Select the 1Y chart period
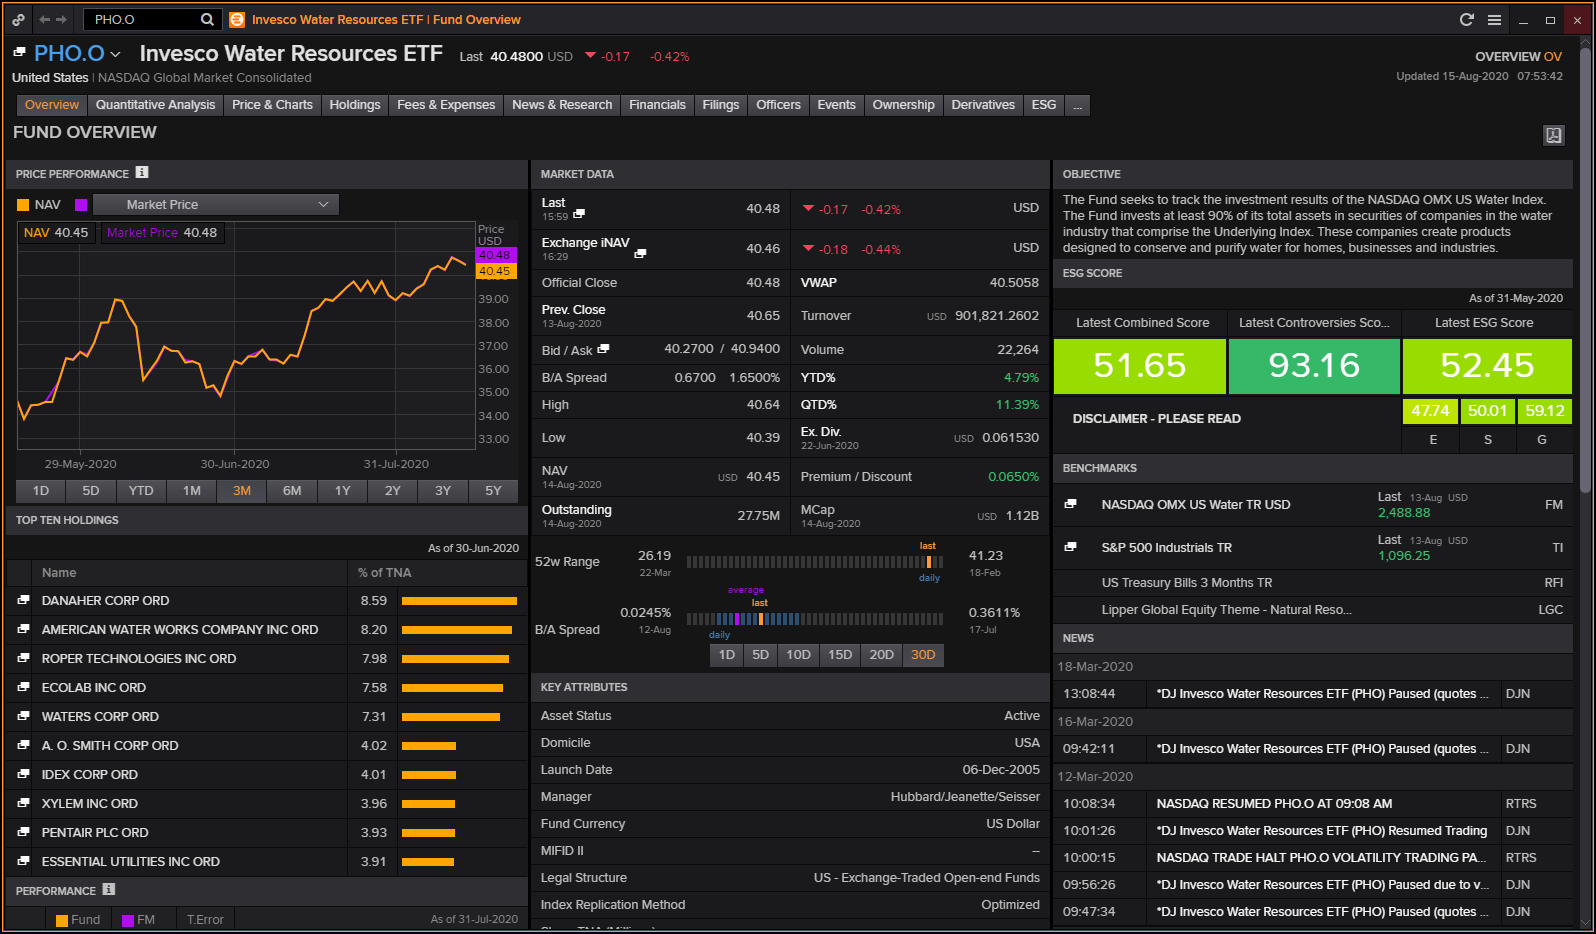The width and height of the screenshot is (1596, 934). click(x=343, y=490)
